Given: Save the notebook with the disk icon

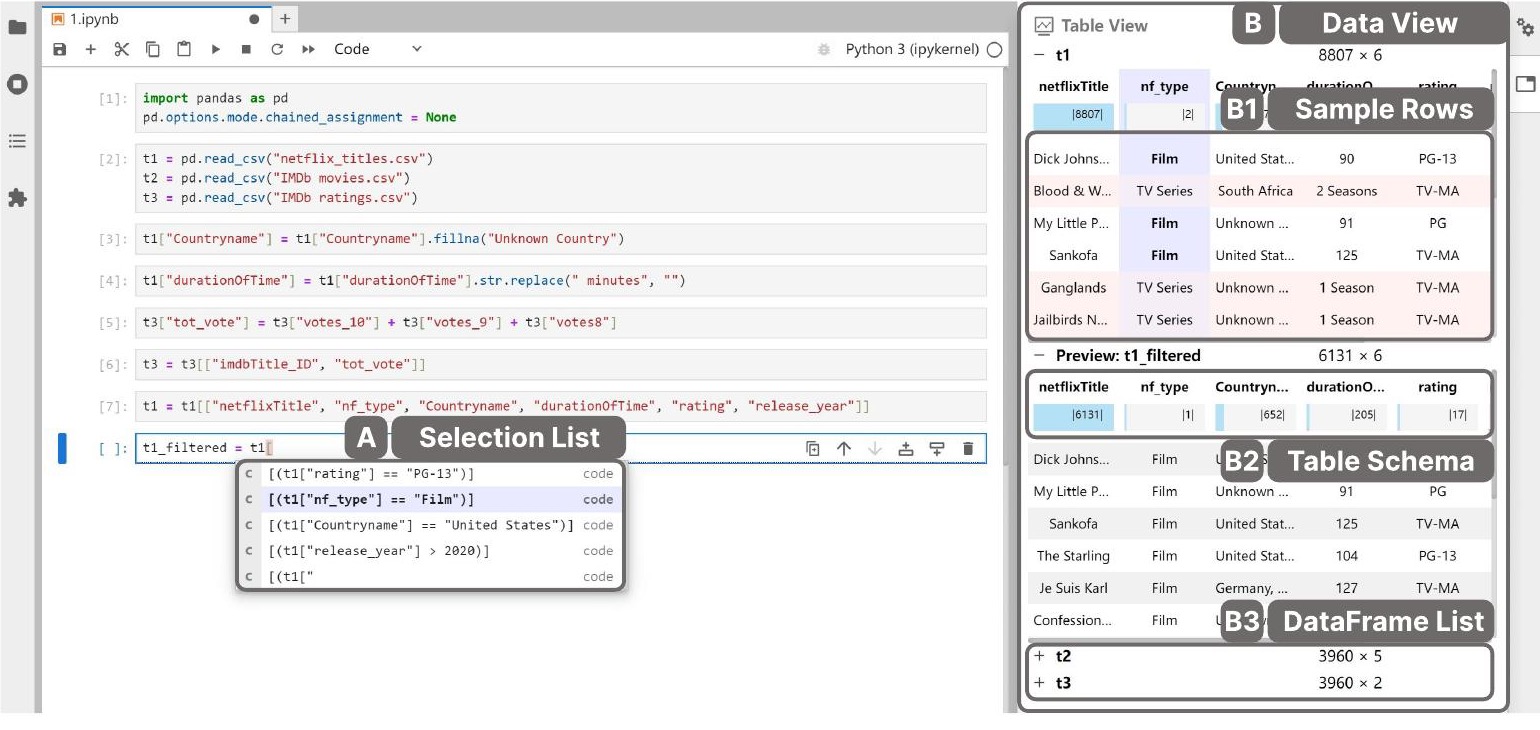Looking at the screenshot, I should pos(60,49).
